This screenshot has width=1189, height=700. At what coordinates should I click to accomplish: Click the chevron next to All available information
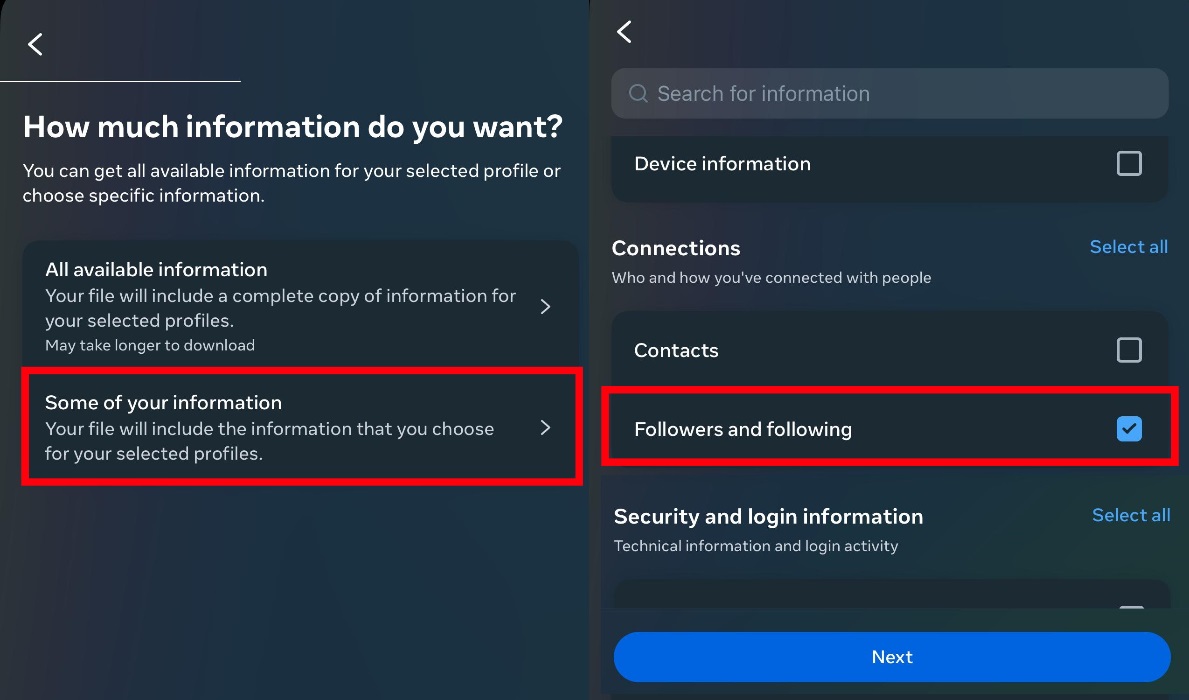pyautogui.click(x=545, y=307)
